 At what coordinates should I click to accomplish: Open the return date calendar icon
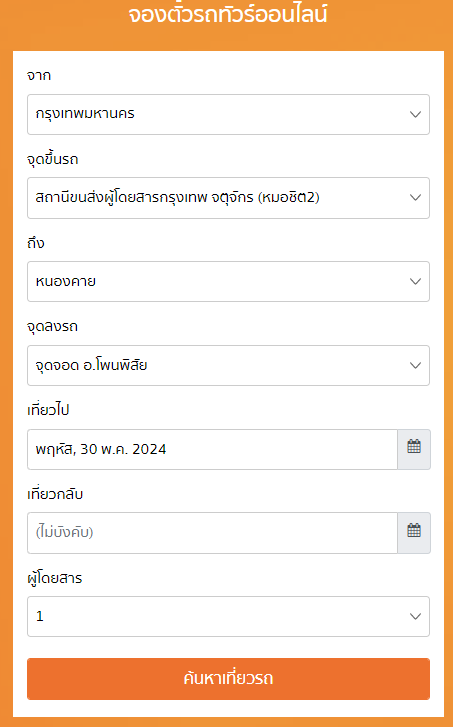414,533
